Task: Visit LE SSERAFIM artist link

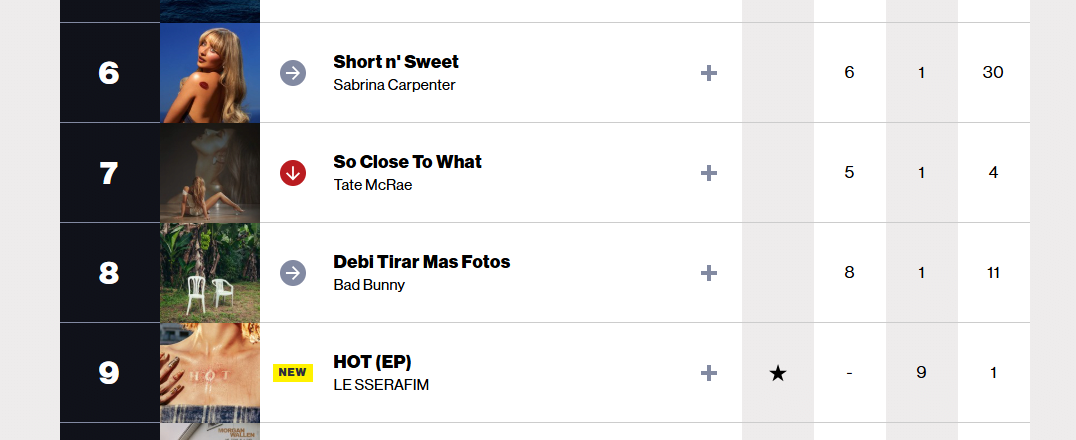Action: coord(381,385)
